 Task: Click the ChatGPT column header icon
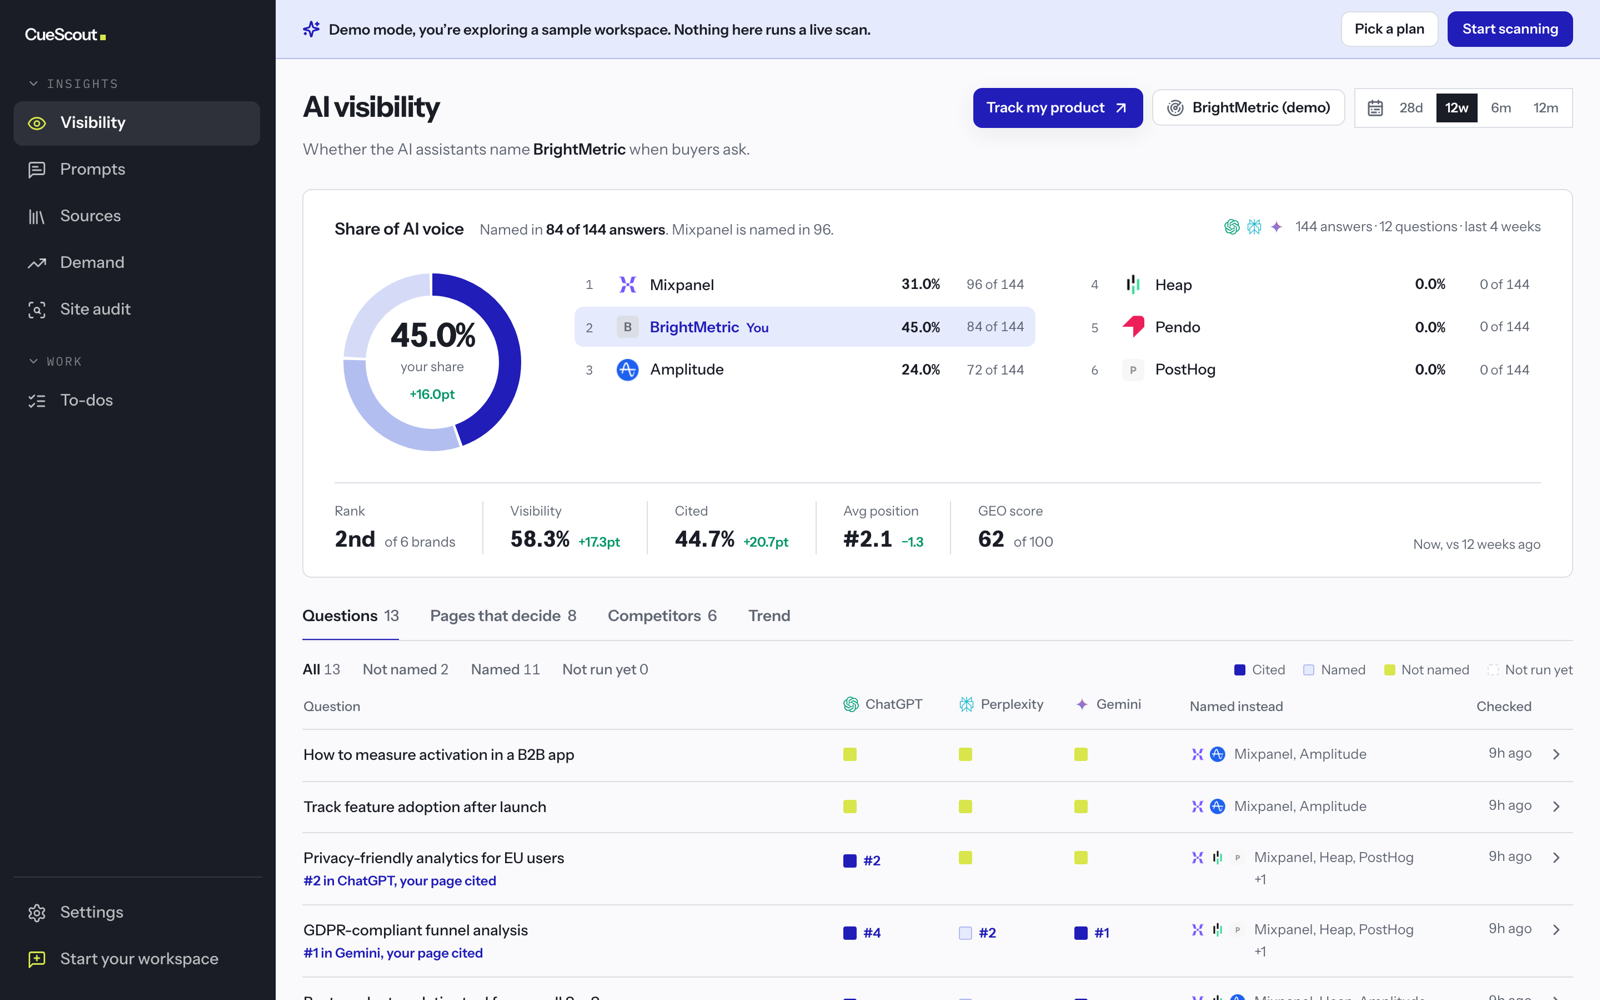[x=851, y=705]
